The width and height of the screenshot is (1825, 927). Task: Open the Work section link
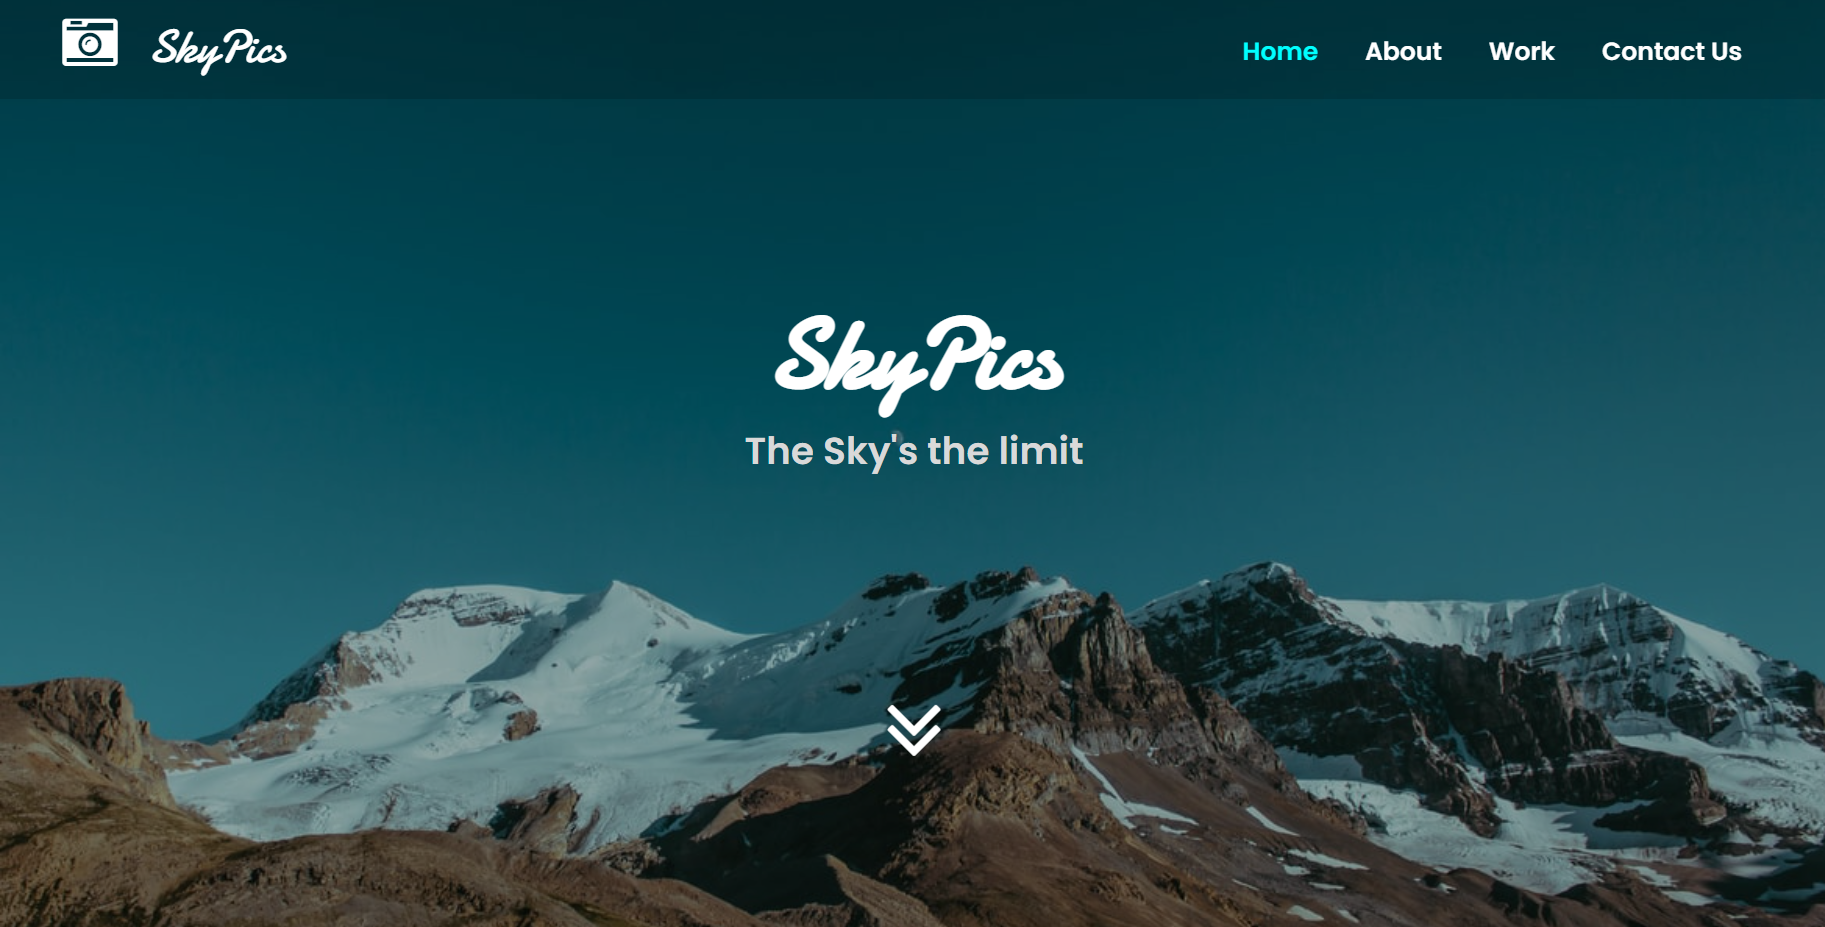pos(1521,51)
